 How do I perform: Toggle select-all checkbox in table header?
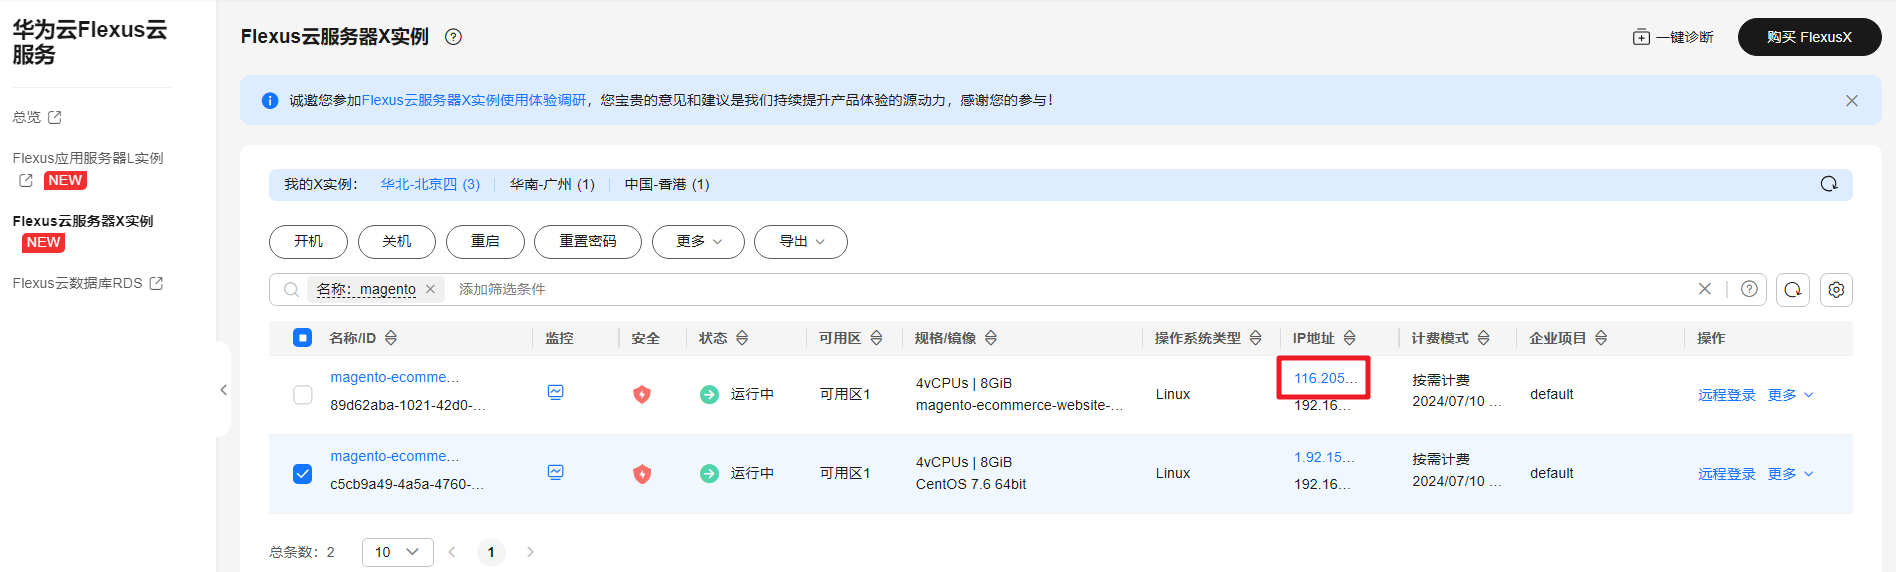[x=302, y=338]
